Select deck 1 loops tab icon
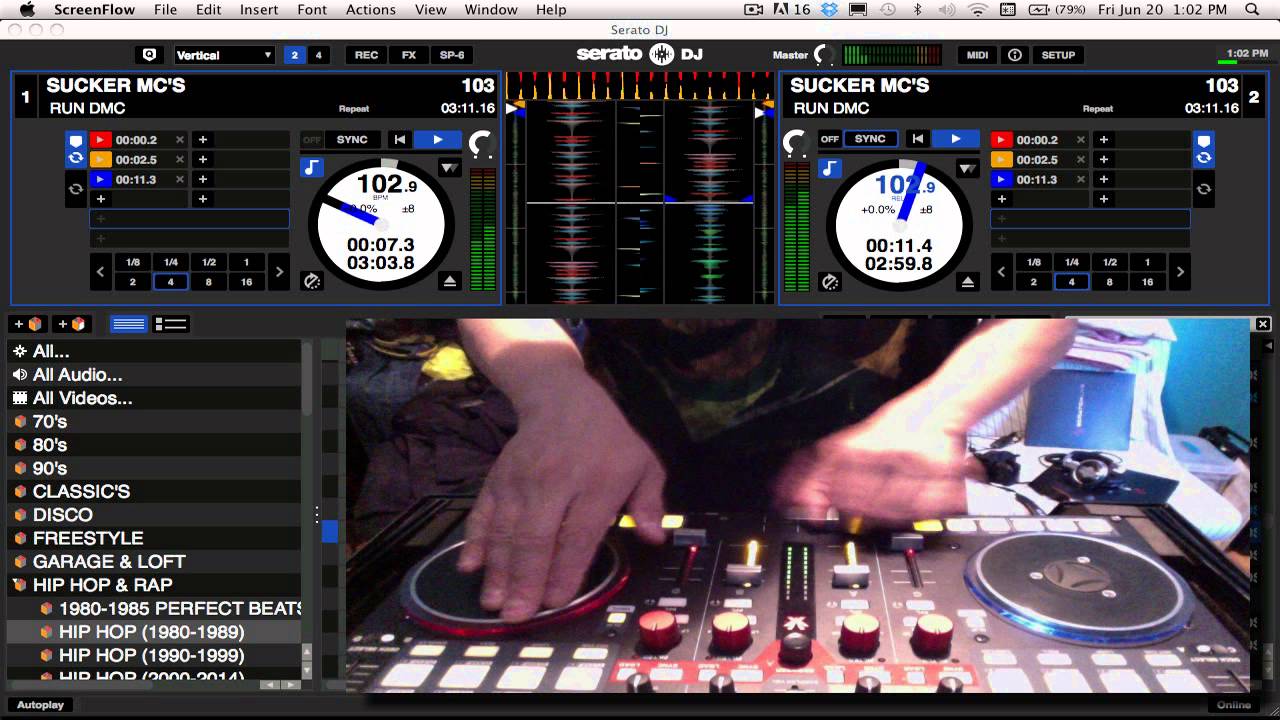The width and height of the screenshot is (1280, 720). point(75,158)
